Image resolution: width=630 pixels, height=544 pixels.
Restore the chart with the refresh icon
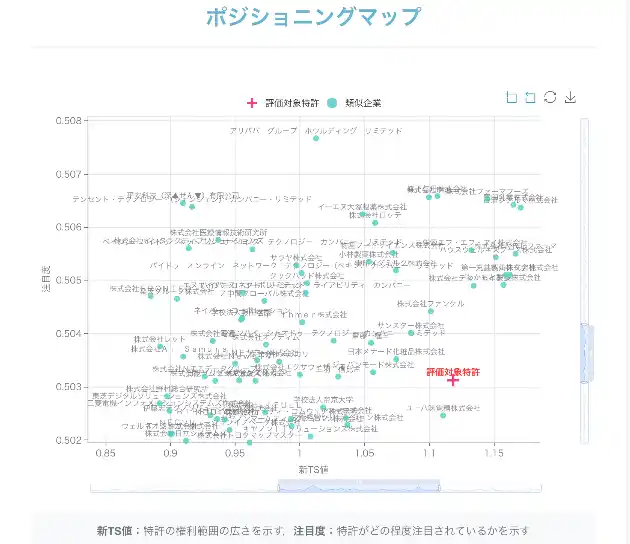[x=550, y=97]
